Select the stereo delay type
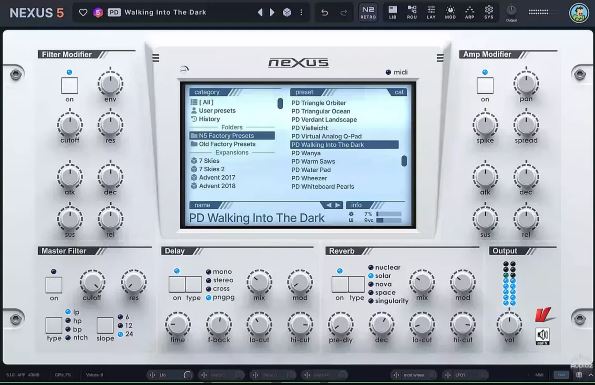 pos(220,280)
